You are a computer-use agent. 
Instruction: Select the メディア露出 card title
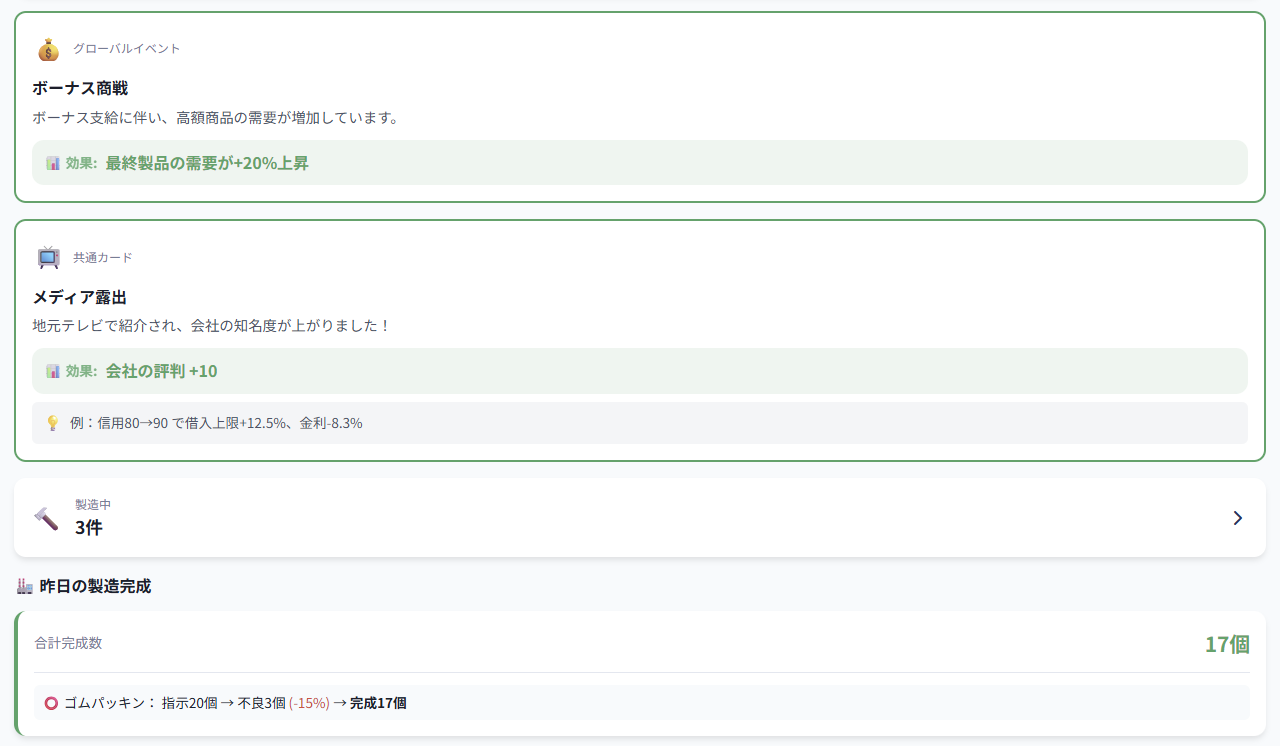80,297
